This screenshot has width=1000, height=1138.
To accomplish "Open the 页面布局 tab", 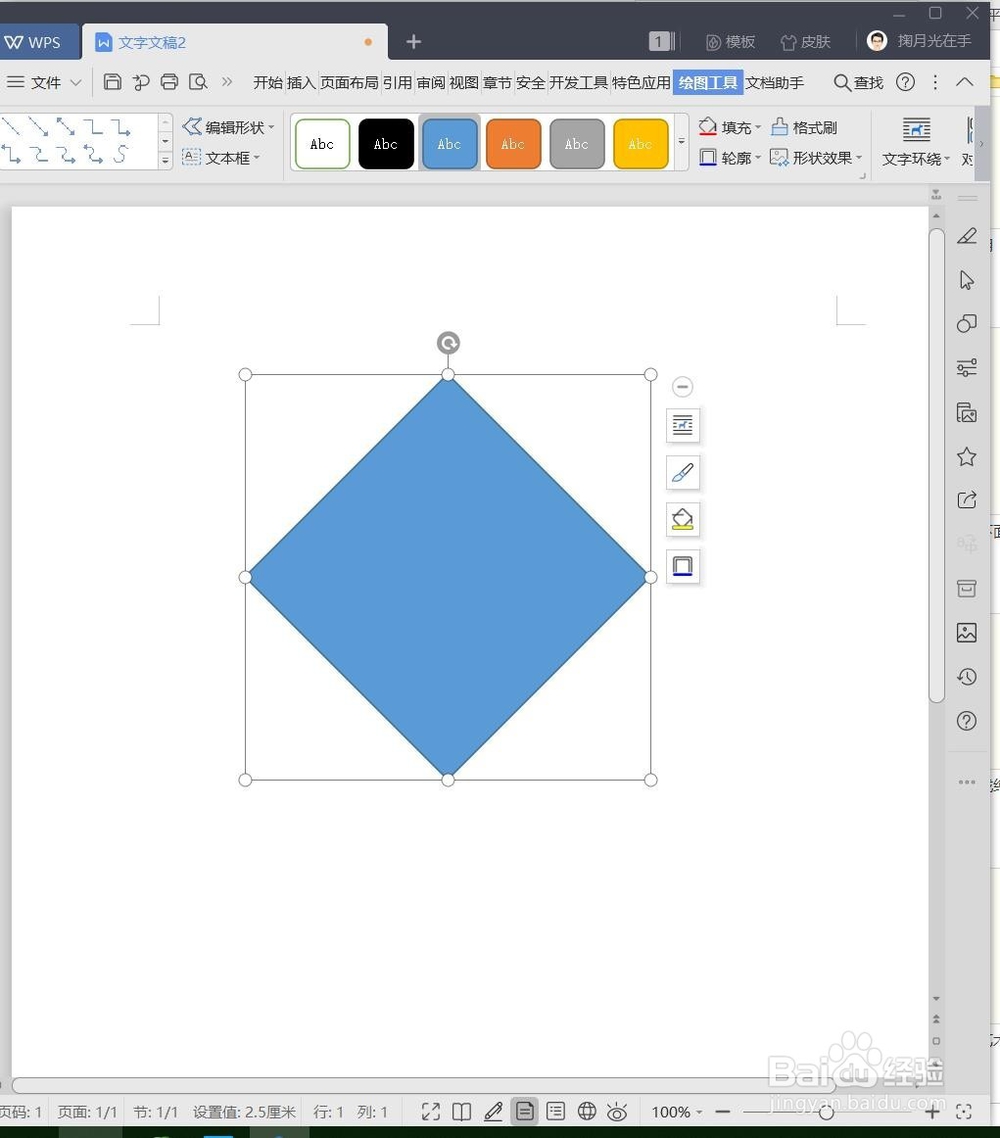I will 349,83.
